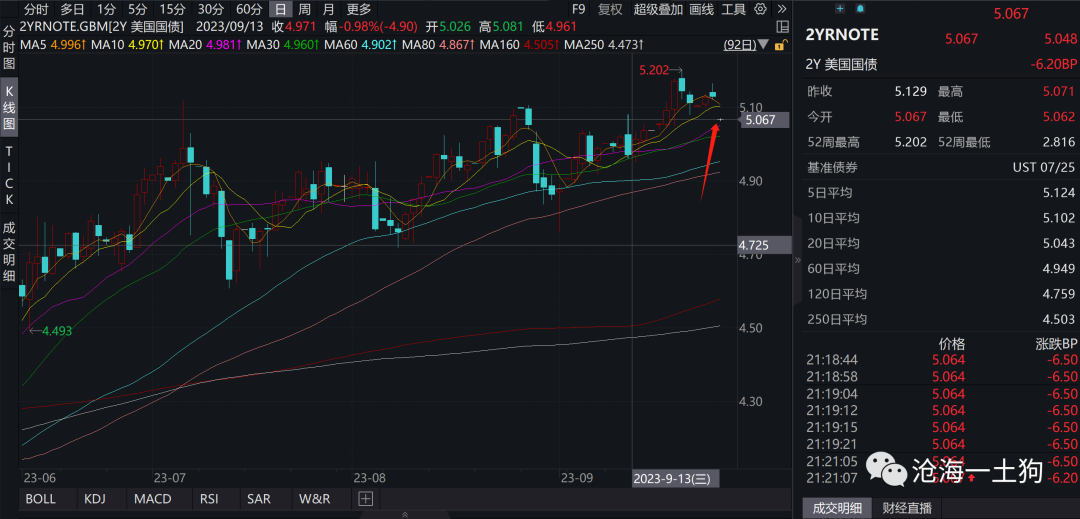Viewport: 1080px width, 519px height.
Task: Open the 画线 drawing tools
Action: (702, 9)
